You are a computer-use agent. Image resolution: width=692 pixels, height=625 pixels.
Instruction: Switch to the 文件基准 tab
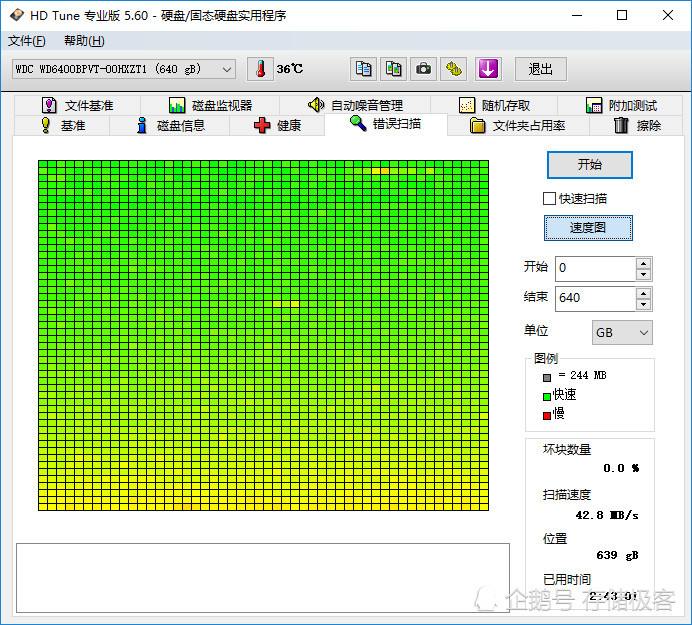click(78, 105)
